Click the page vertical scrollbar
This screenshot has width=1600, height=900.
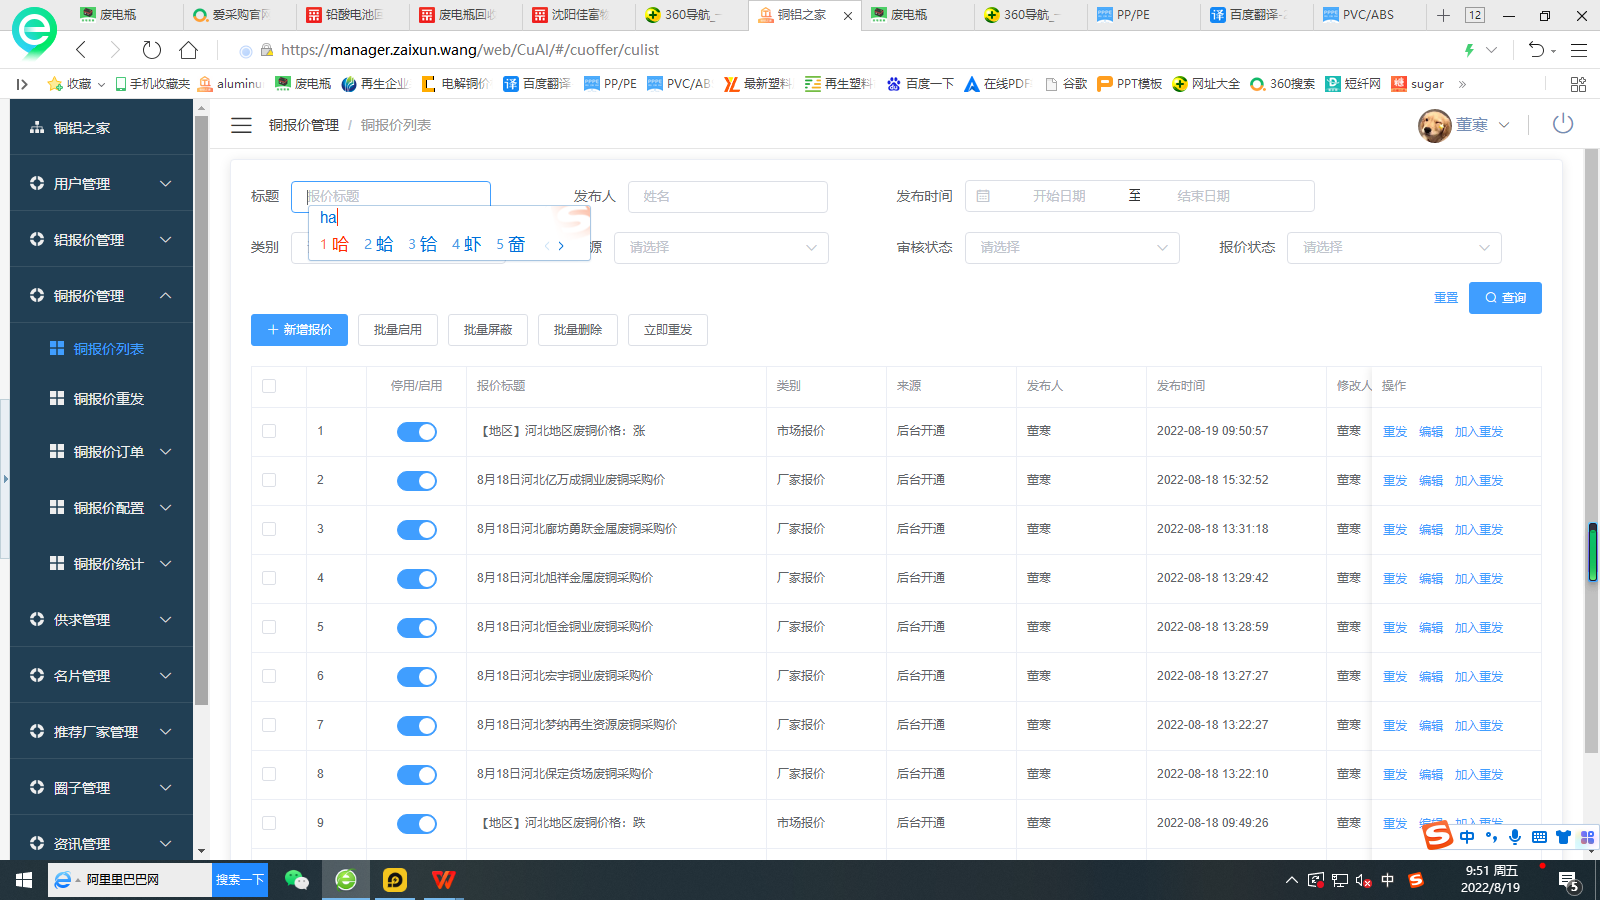pos(1591,450)
